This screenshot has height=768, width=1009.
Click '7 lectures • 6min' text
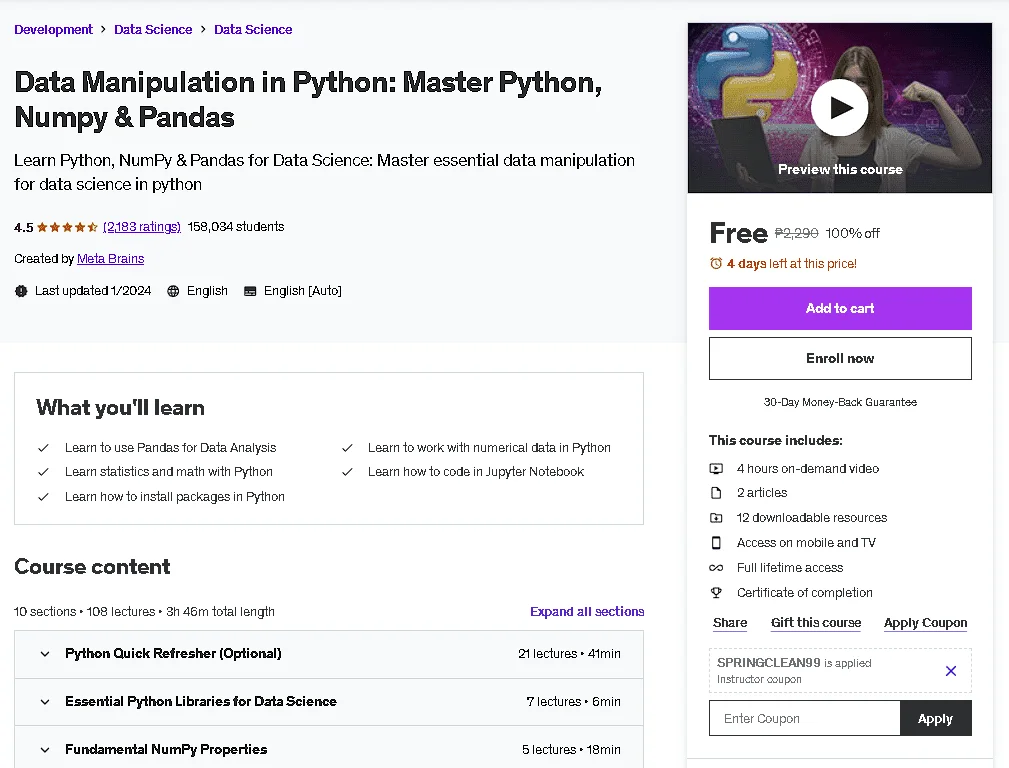point(573,702)
